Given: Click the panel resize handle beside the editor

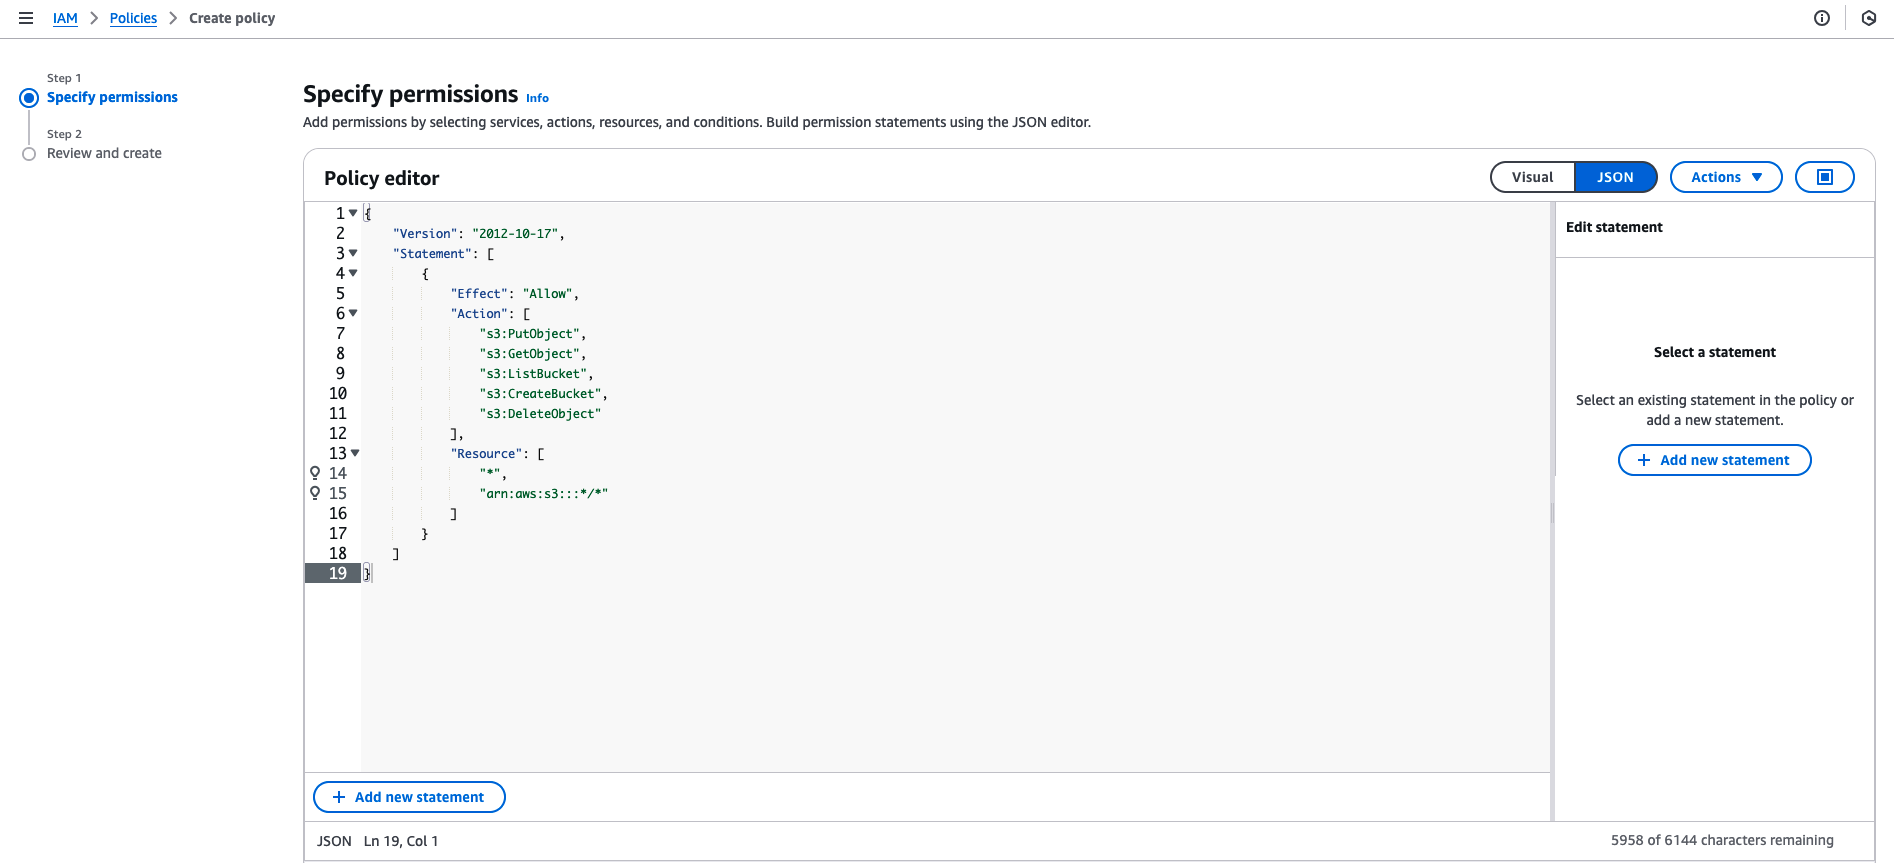Looking at the screenshot, I should point(1552,512).
